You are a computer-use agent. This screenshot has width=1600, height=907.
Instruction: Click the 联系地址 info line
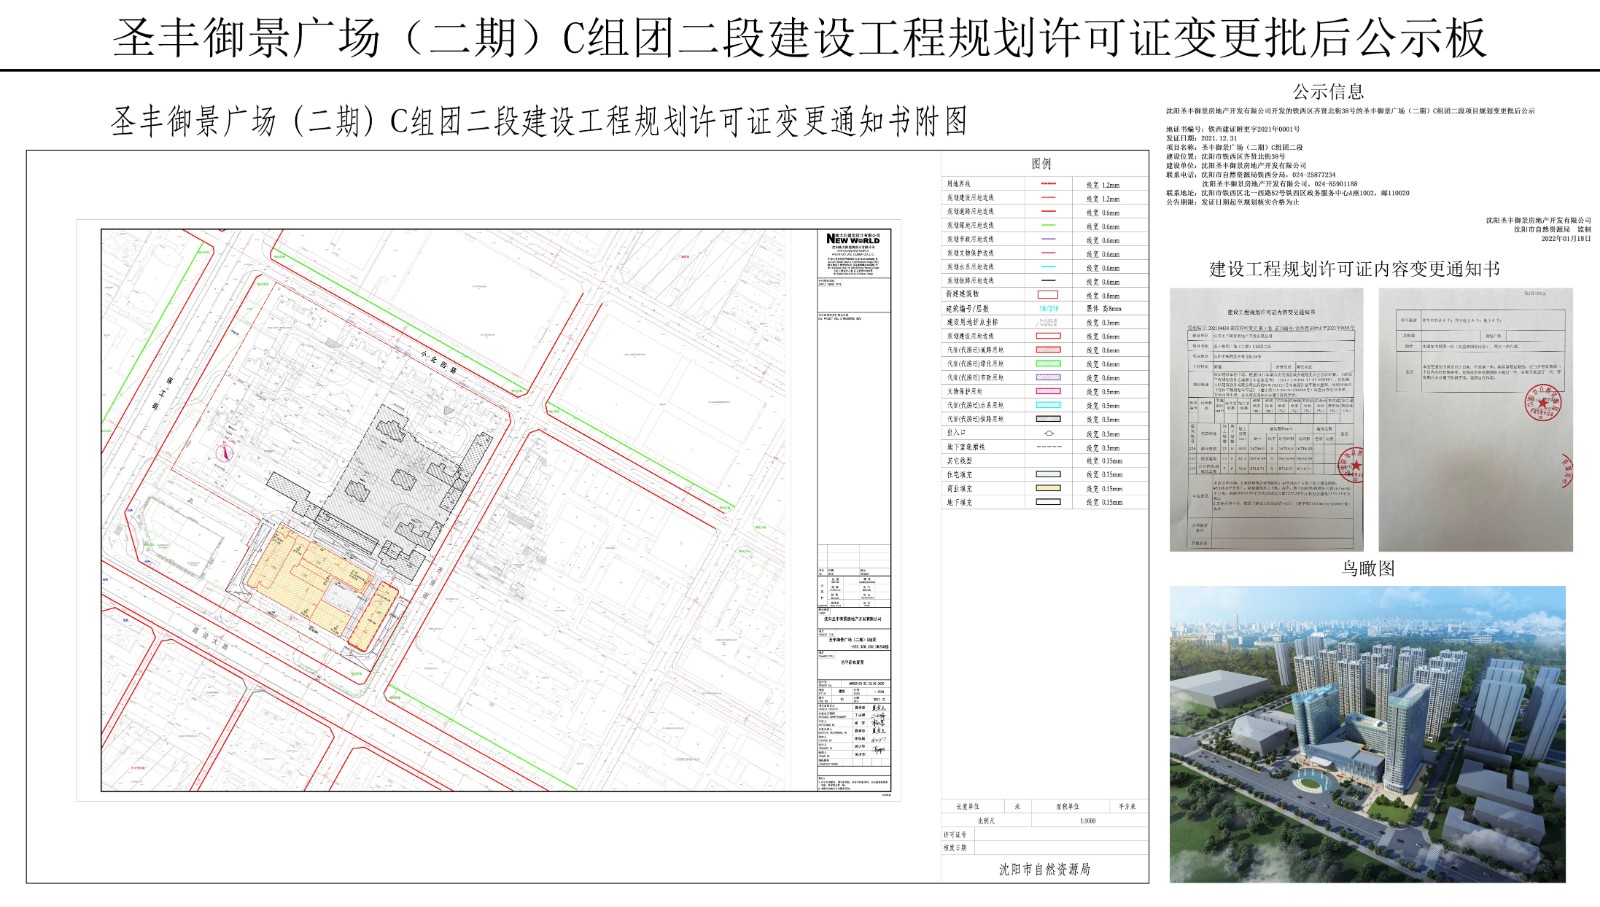coord(1288,193)
